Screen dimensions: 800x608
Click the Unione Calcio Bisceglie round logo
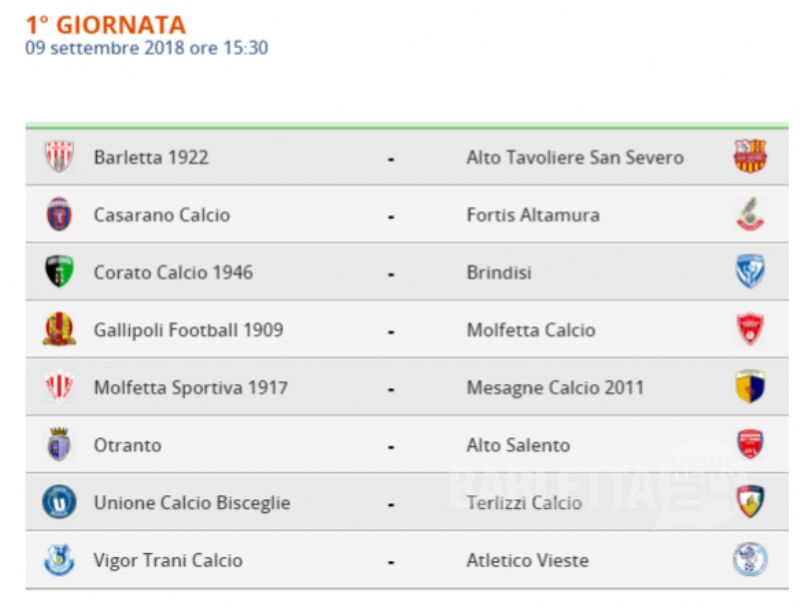coord(59,502)
